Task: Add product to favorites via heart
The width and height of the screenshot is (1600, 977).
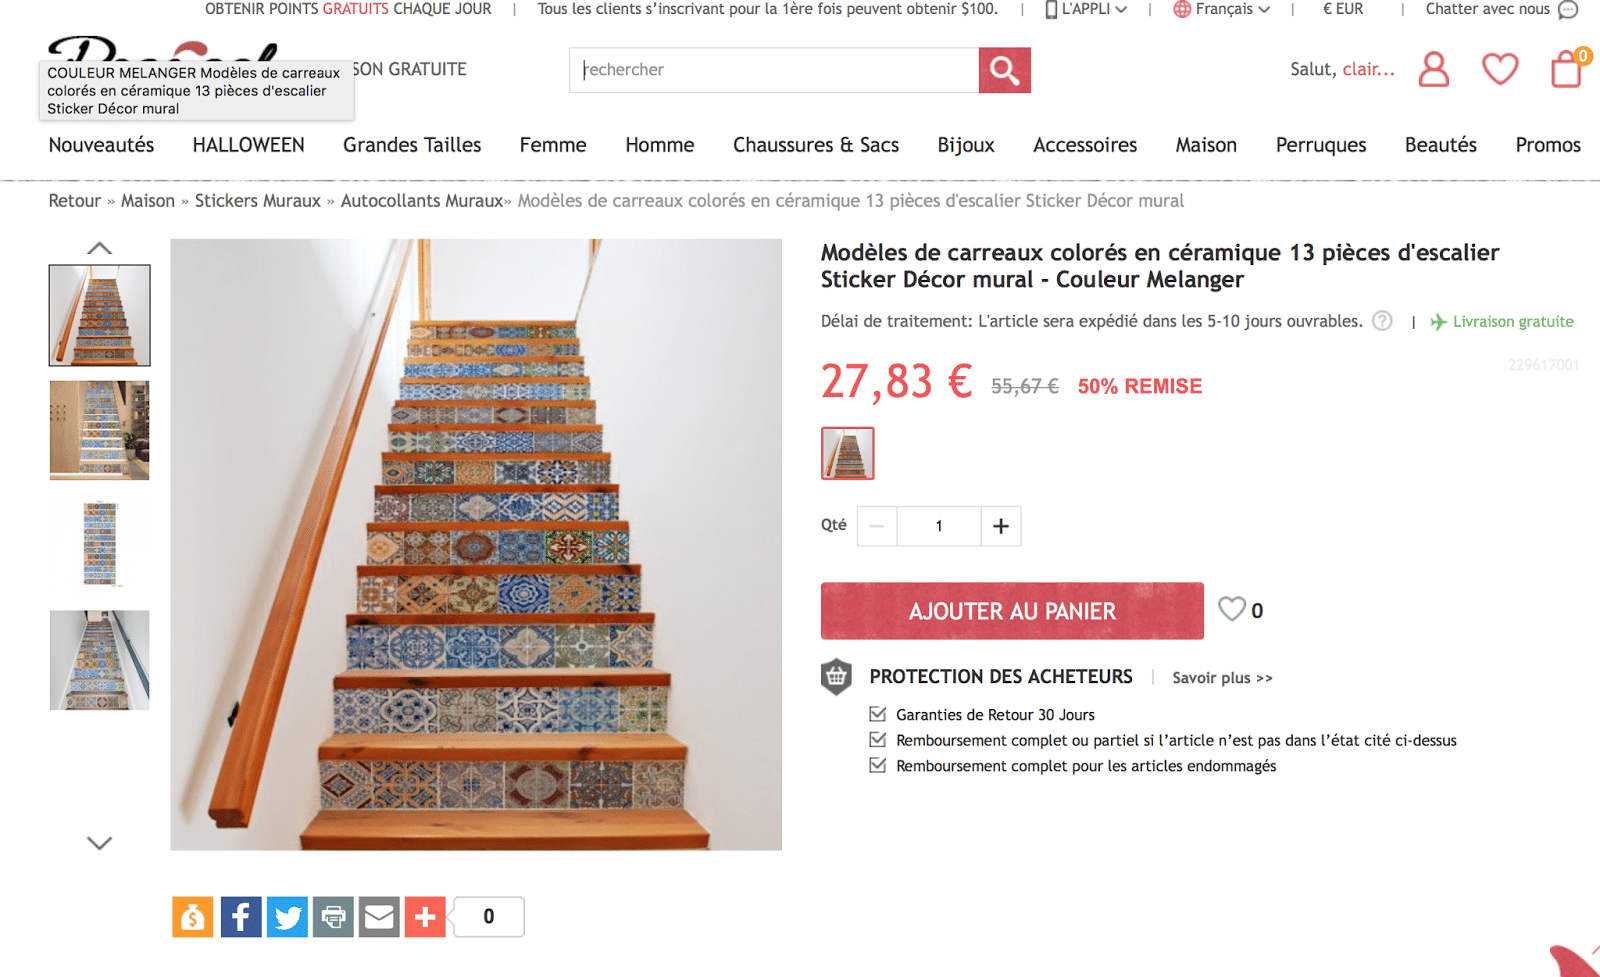Action: tap(1232, 609)
